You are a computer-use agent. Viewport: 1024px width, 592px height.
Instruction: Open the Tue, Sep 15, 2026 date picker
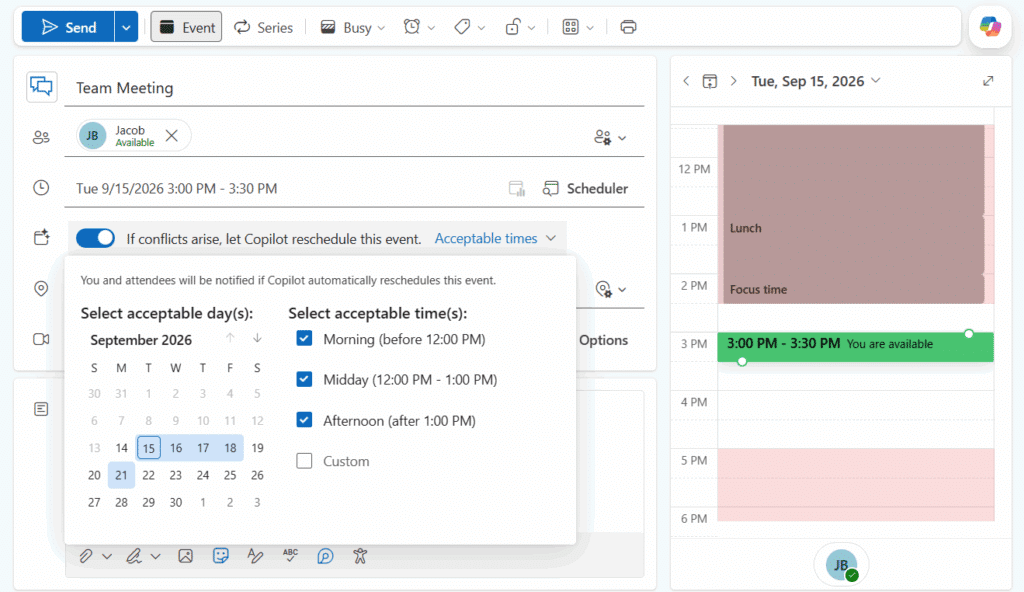816,81
